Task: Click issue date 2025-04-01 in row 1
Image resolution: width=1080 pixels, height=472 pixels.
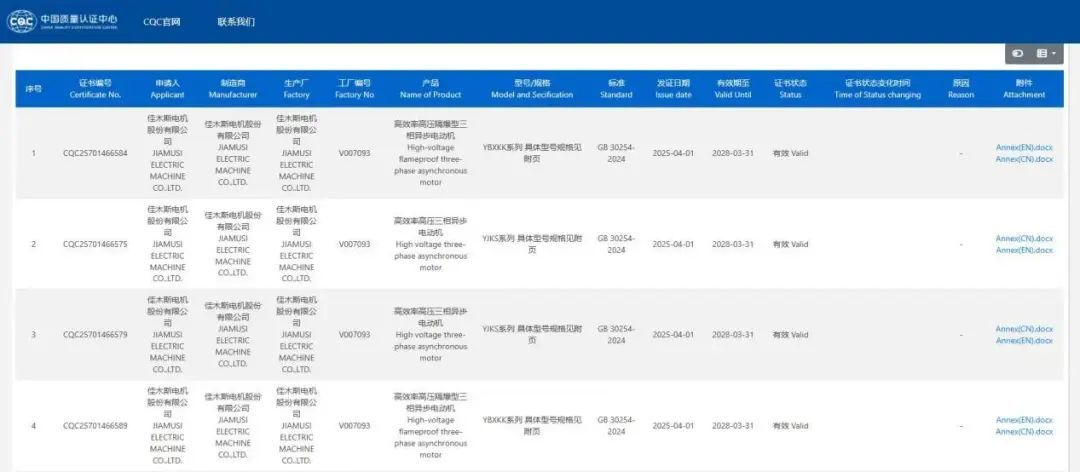Action: [673, 153]
